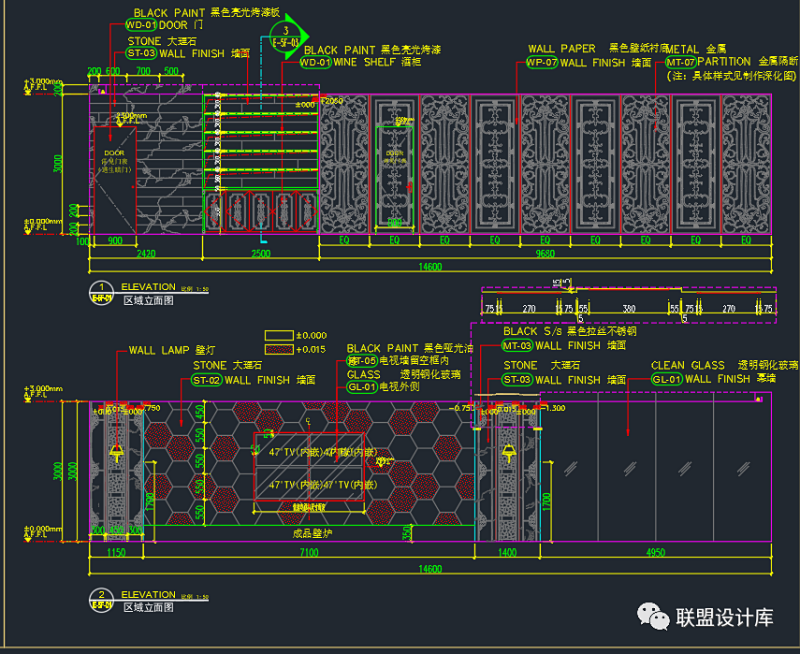Select the 7100 dimension text
The width and height of the screenshot is (800, 654).
coord(306,553)
